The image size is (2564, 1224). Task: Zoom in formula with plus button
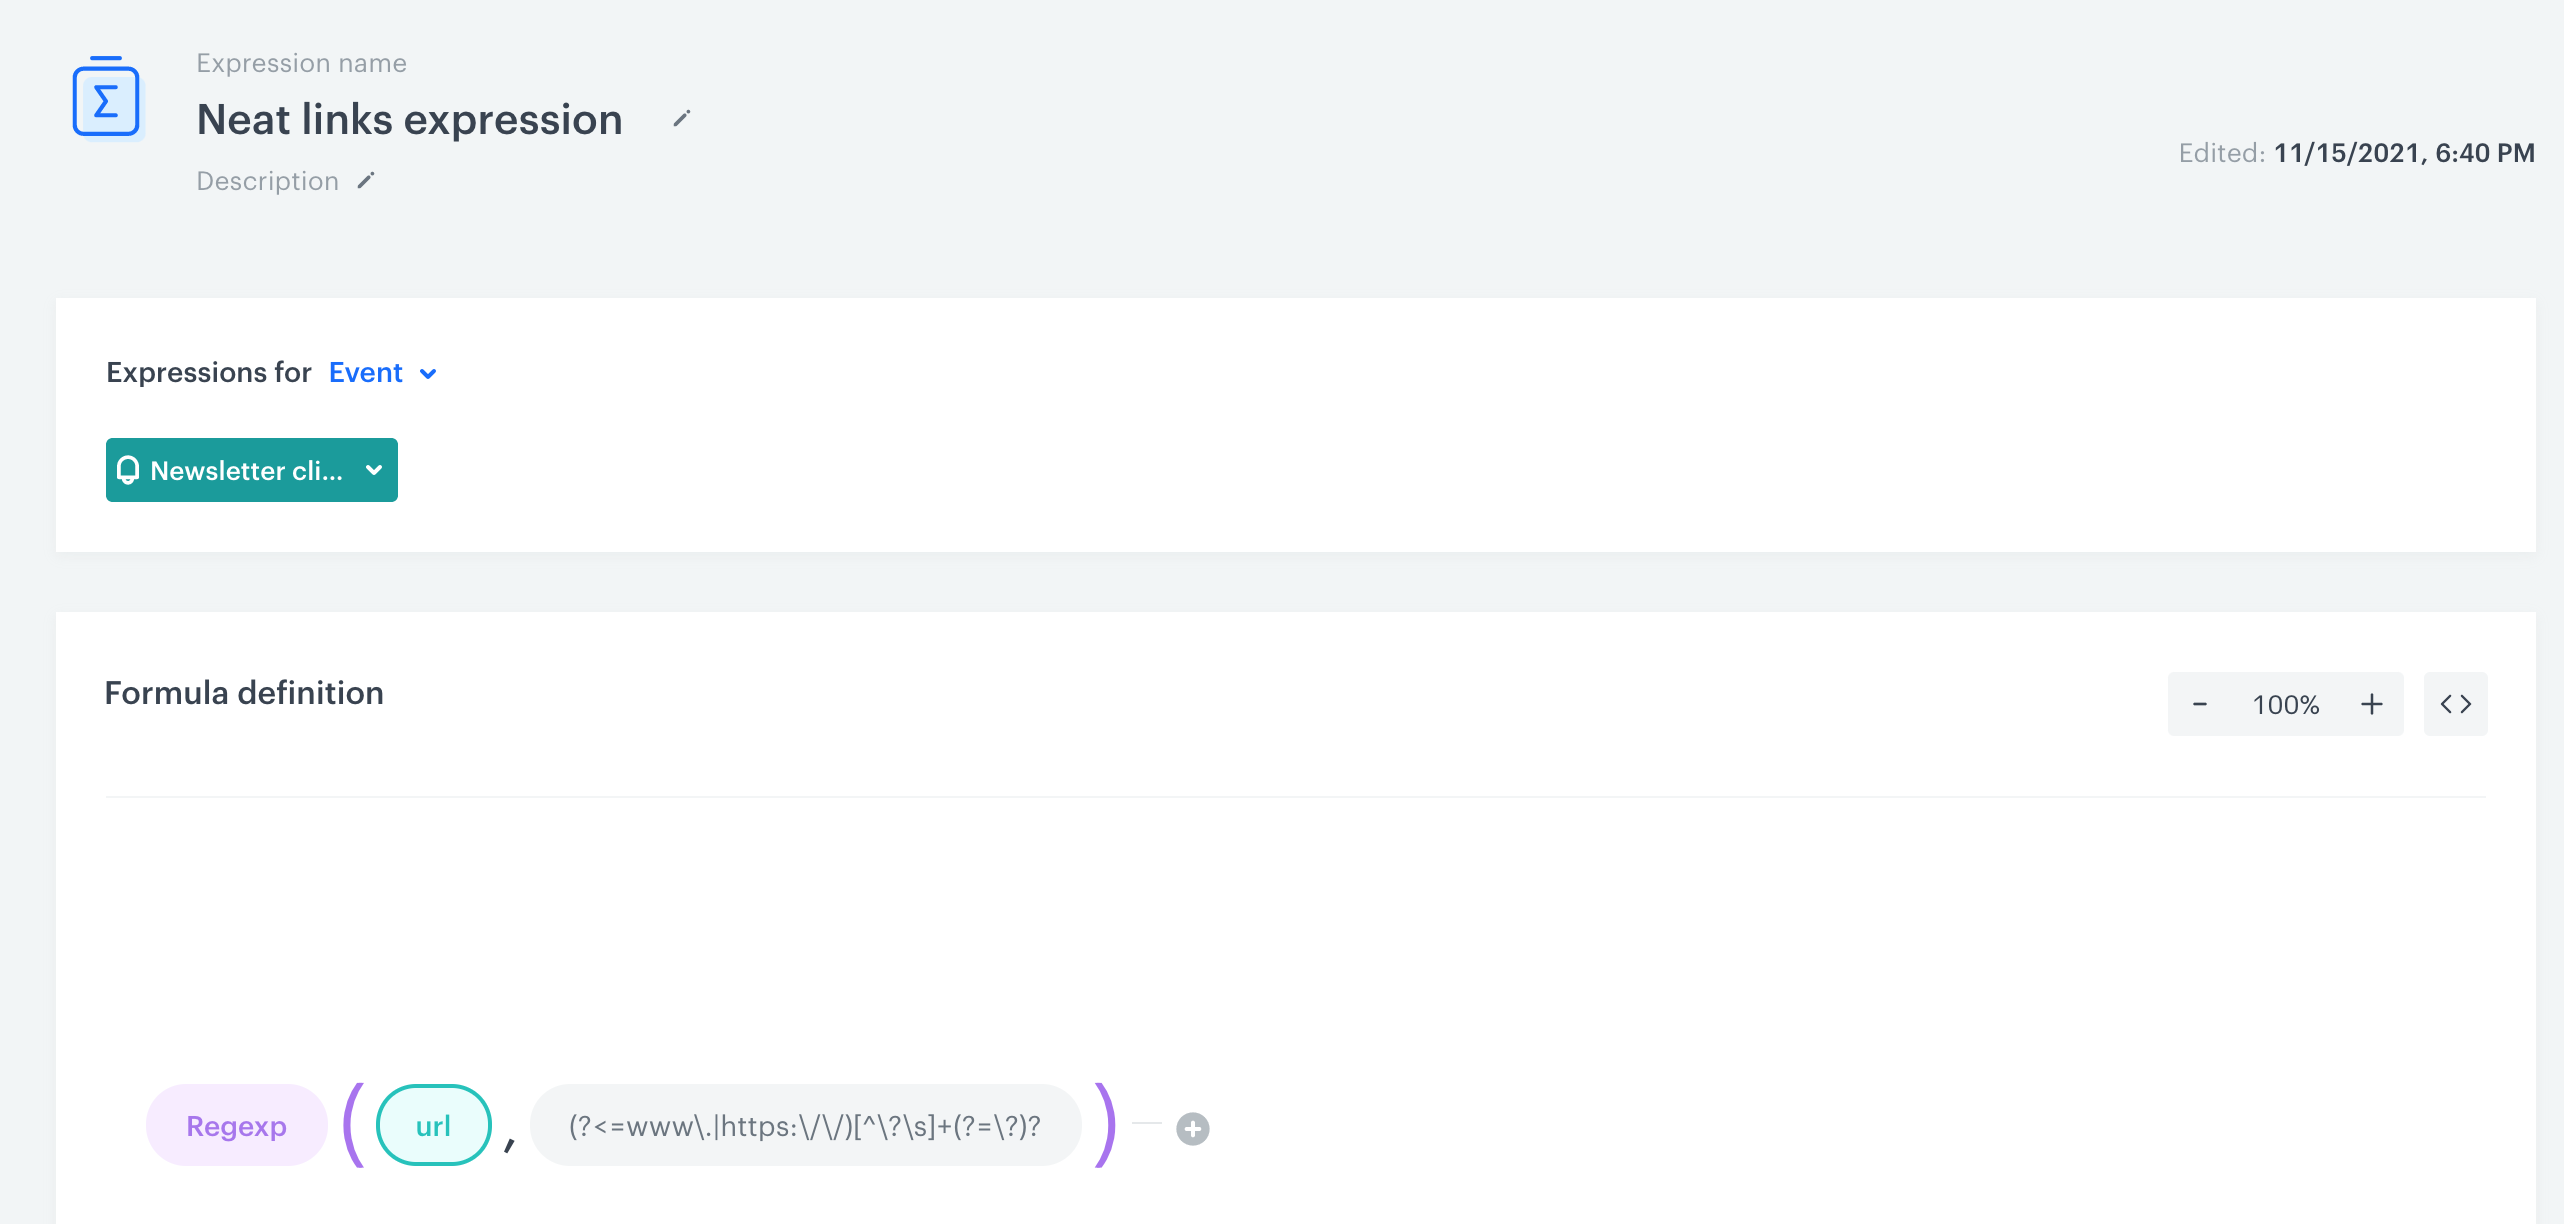[2371, 704]
